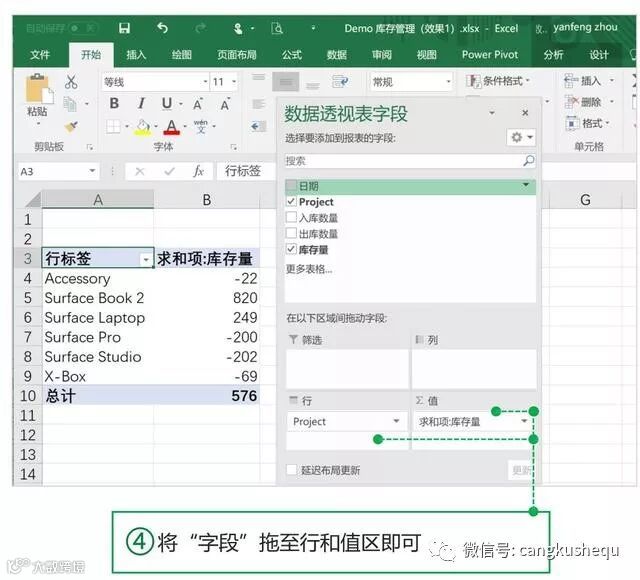Click the field search box 搜索

tap(410, 161)
